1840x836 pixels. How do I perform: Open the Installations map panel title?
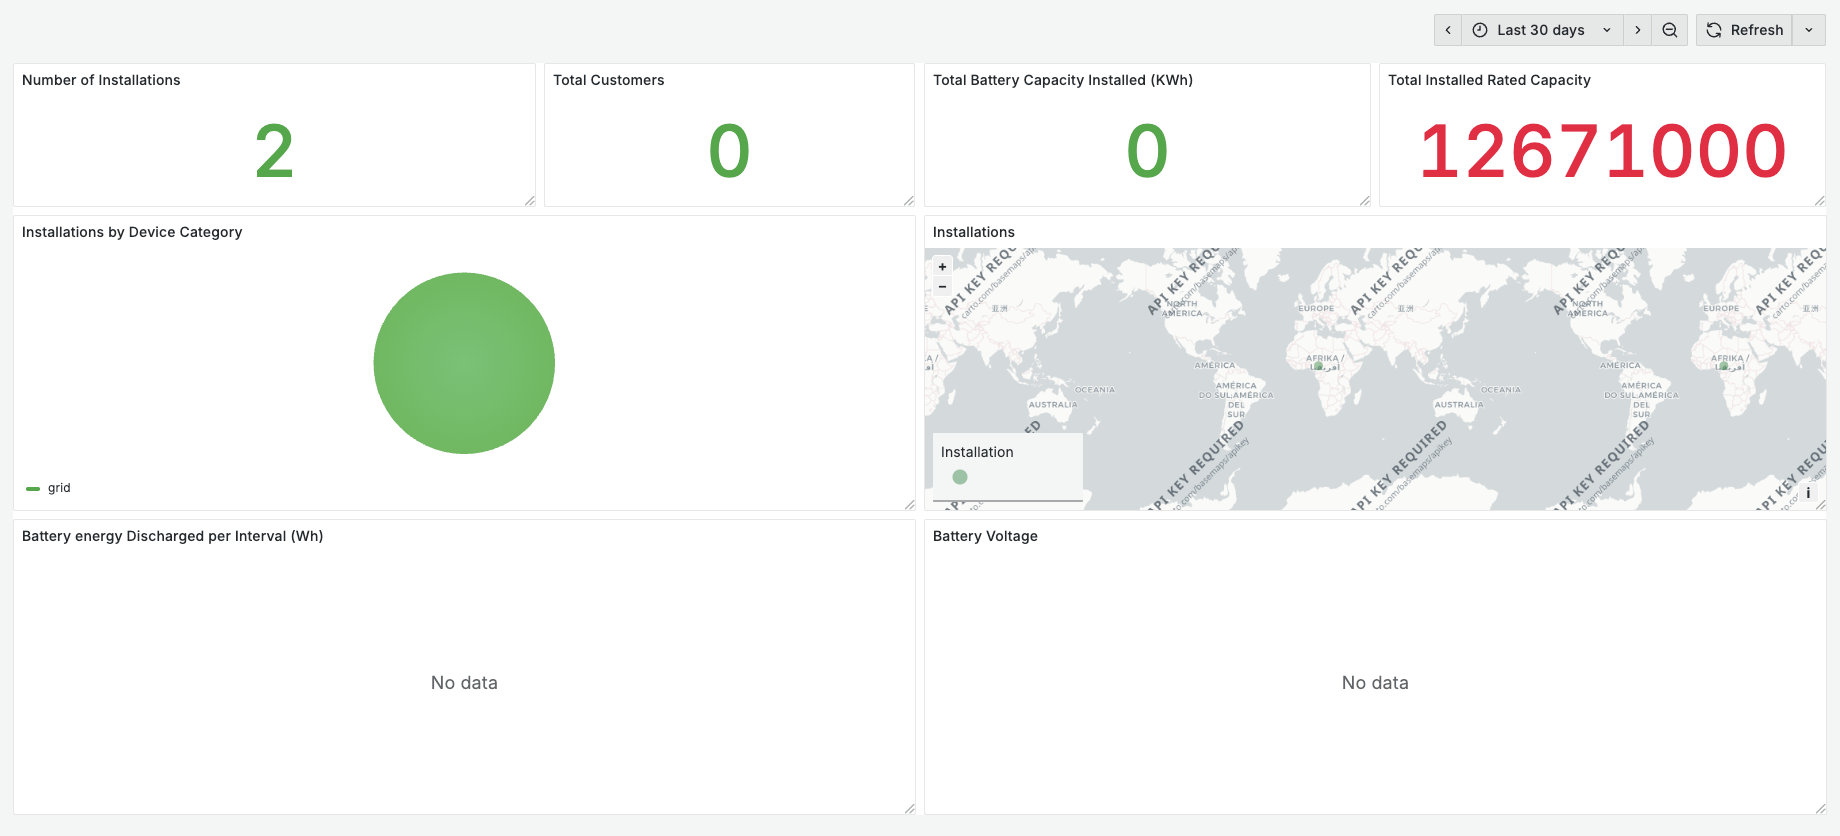[x=974, y=232]
